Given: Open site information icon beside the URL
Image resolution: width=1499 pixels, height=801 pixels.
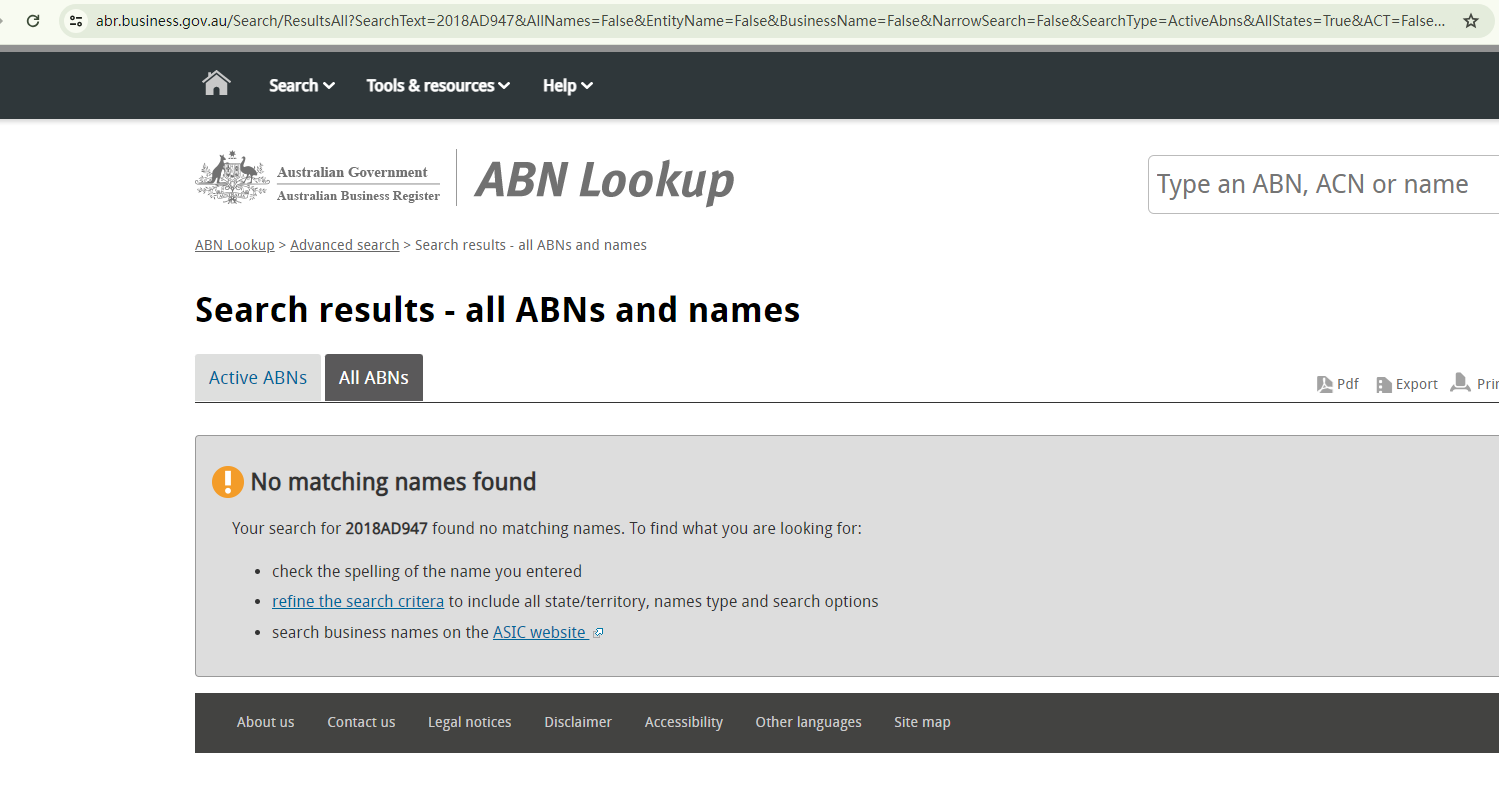Looking at the screenshot, I should [76, 20].
